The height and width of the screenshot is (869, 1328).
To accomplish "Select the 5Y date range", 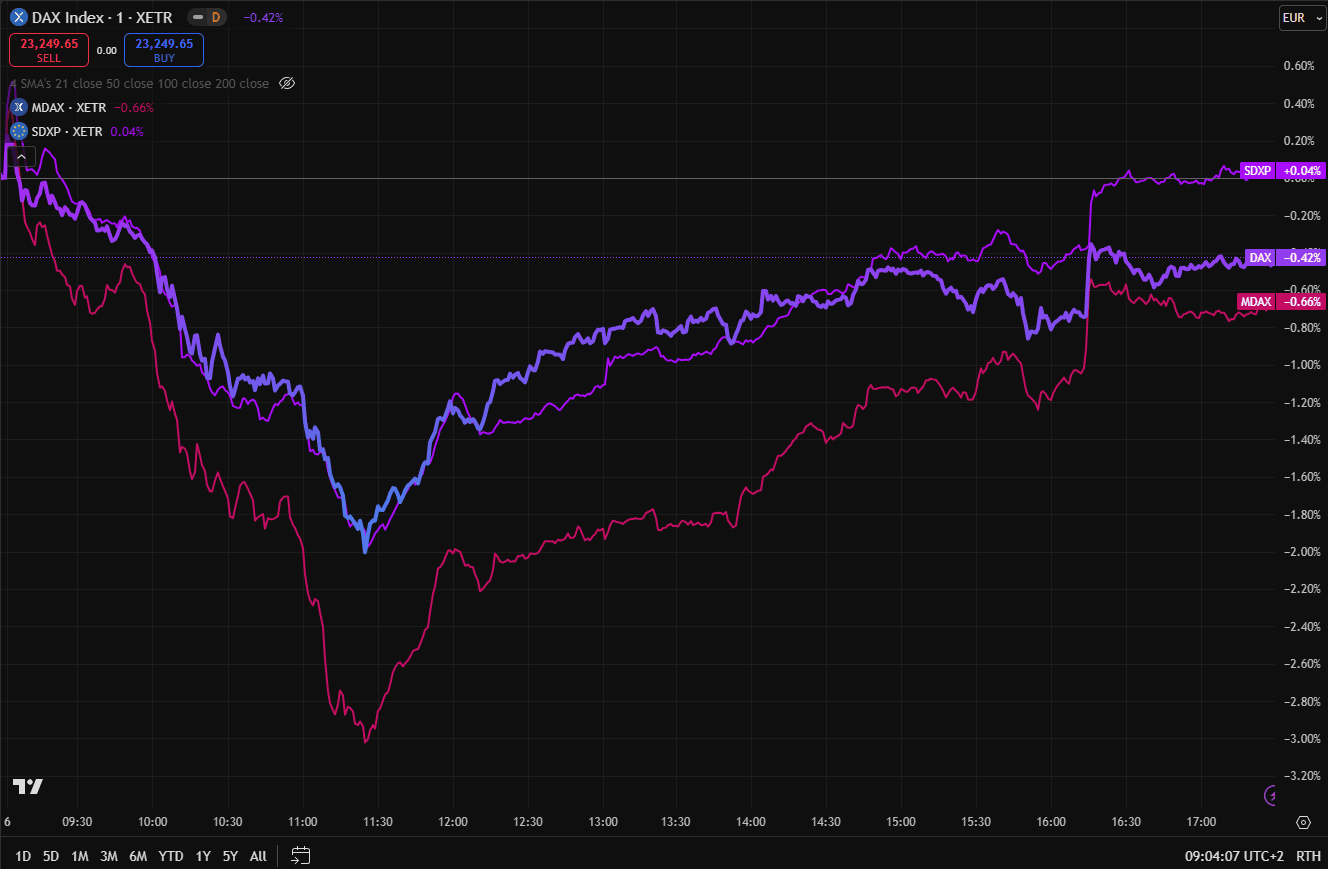I will pos(231,856).
